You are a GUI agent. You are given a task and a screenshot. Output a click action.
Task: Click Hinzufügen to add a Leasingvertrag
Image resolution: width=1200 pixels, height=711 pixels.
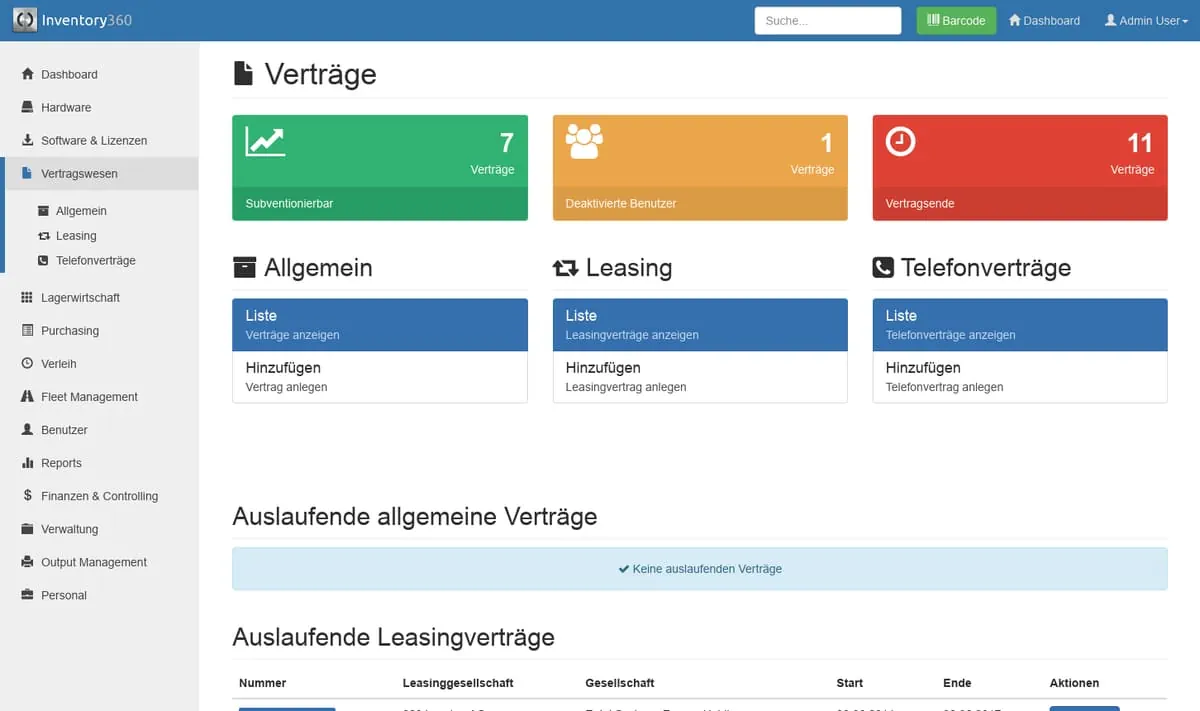tap(699, 377)
